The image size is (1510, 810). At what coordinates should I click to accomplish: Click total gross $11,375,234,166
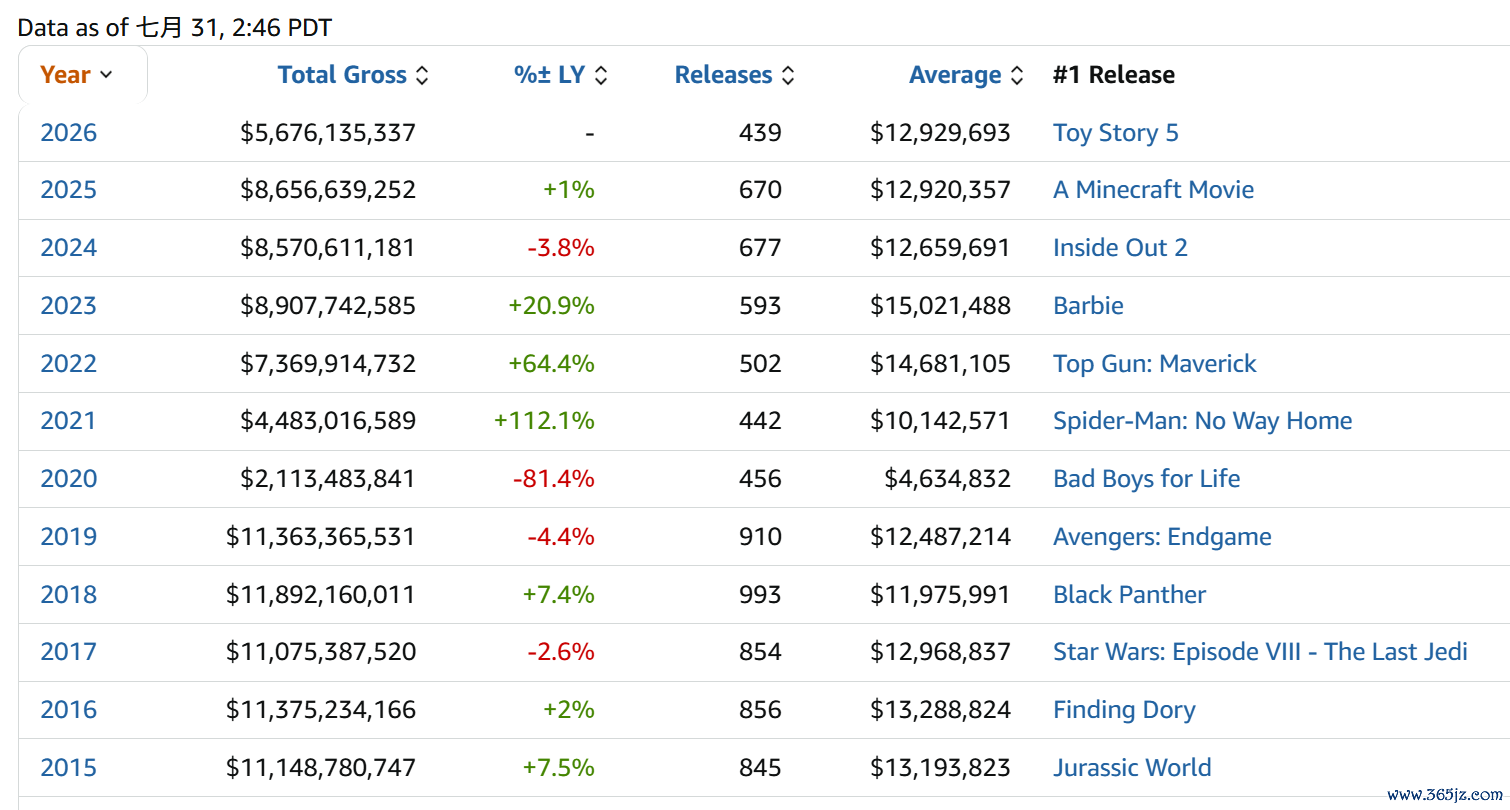coord(321,710)
